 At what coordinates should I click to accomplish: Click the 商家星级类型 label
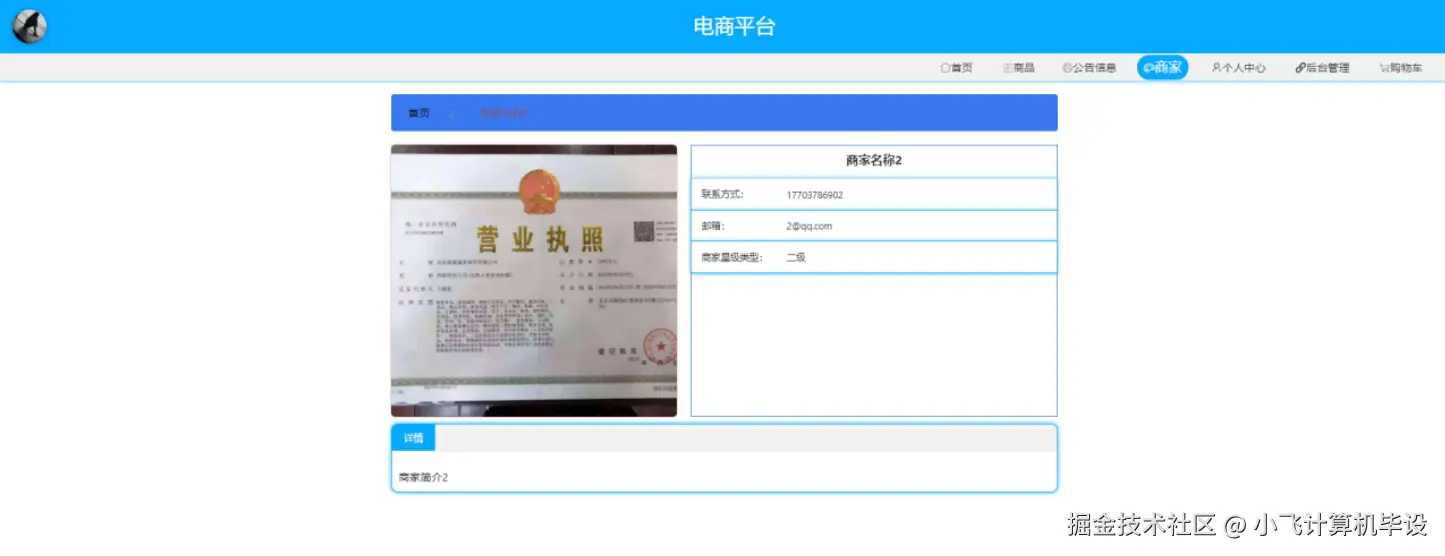click(x=732, y=257)
